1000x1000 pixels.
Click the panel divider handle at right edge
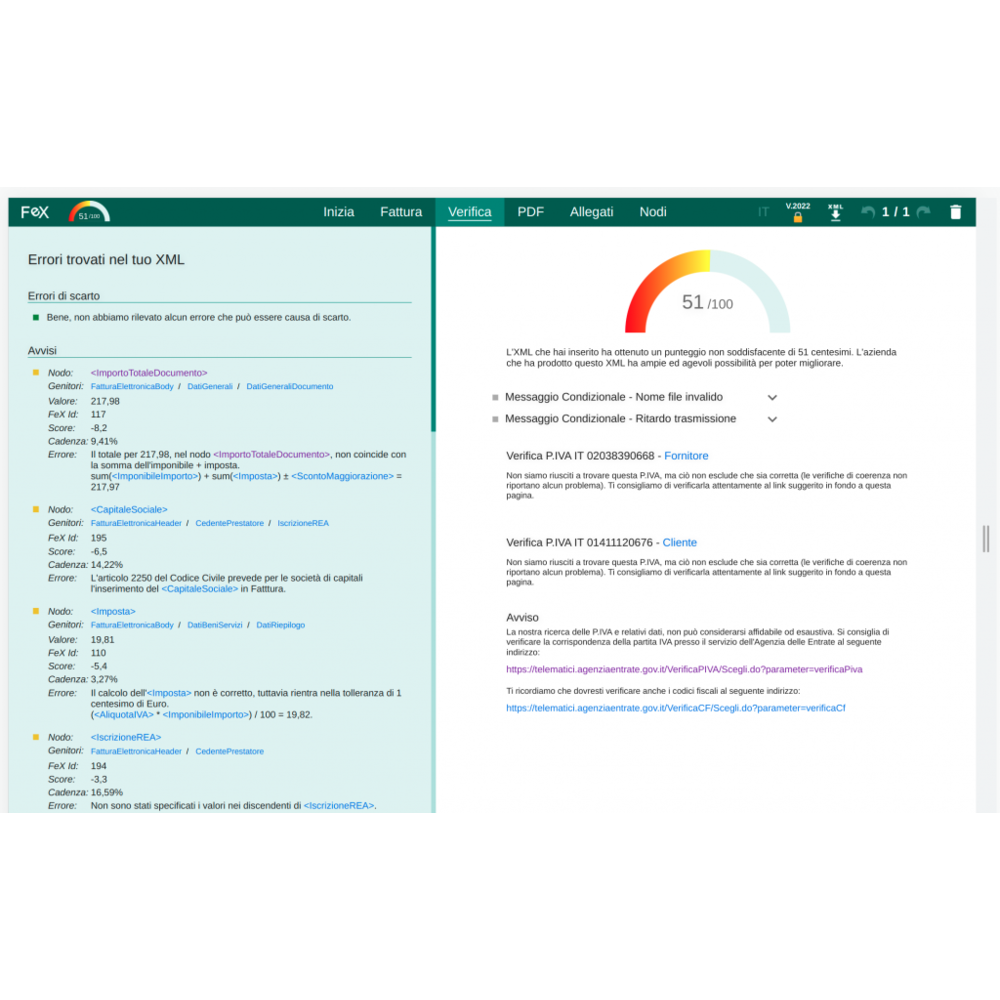[x=986, y=539]
